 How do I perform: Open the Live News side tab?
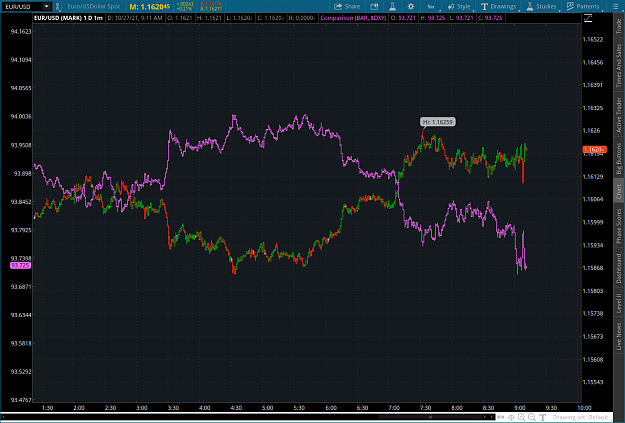pos(619,336)
